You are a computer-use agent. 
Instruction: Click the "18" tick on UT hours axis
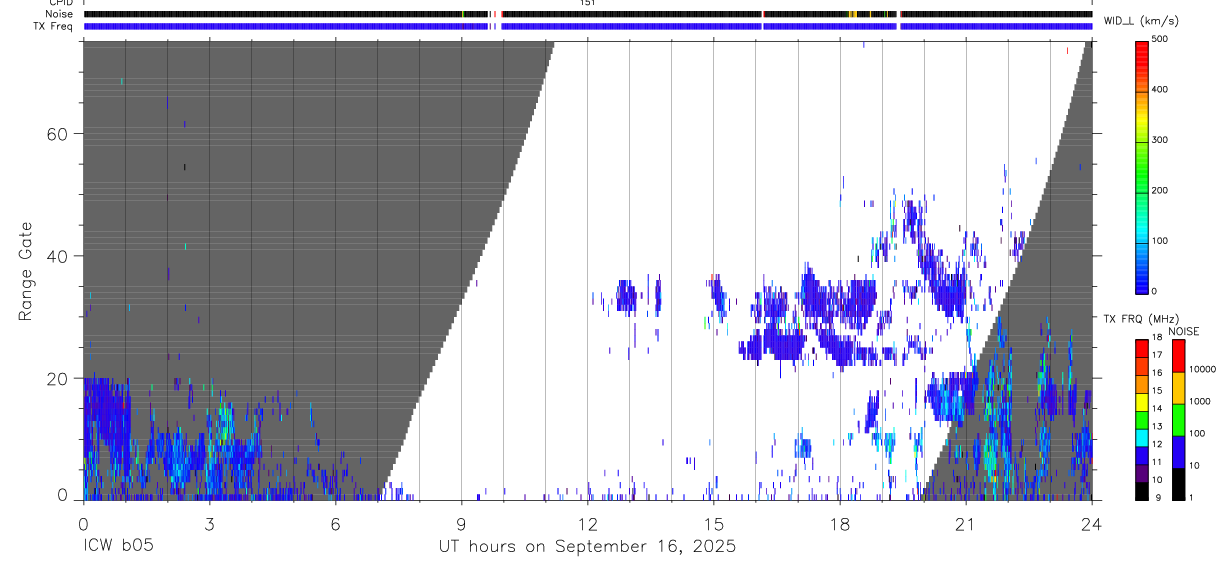point(839,523)
